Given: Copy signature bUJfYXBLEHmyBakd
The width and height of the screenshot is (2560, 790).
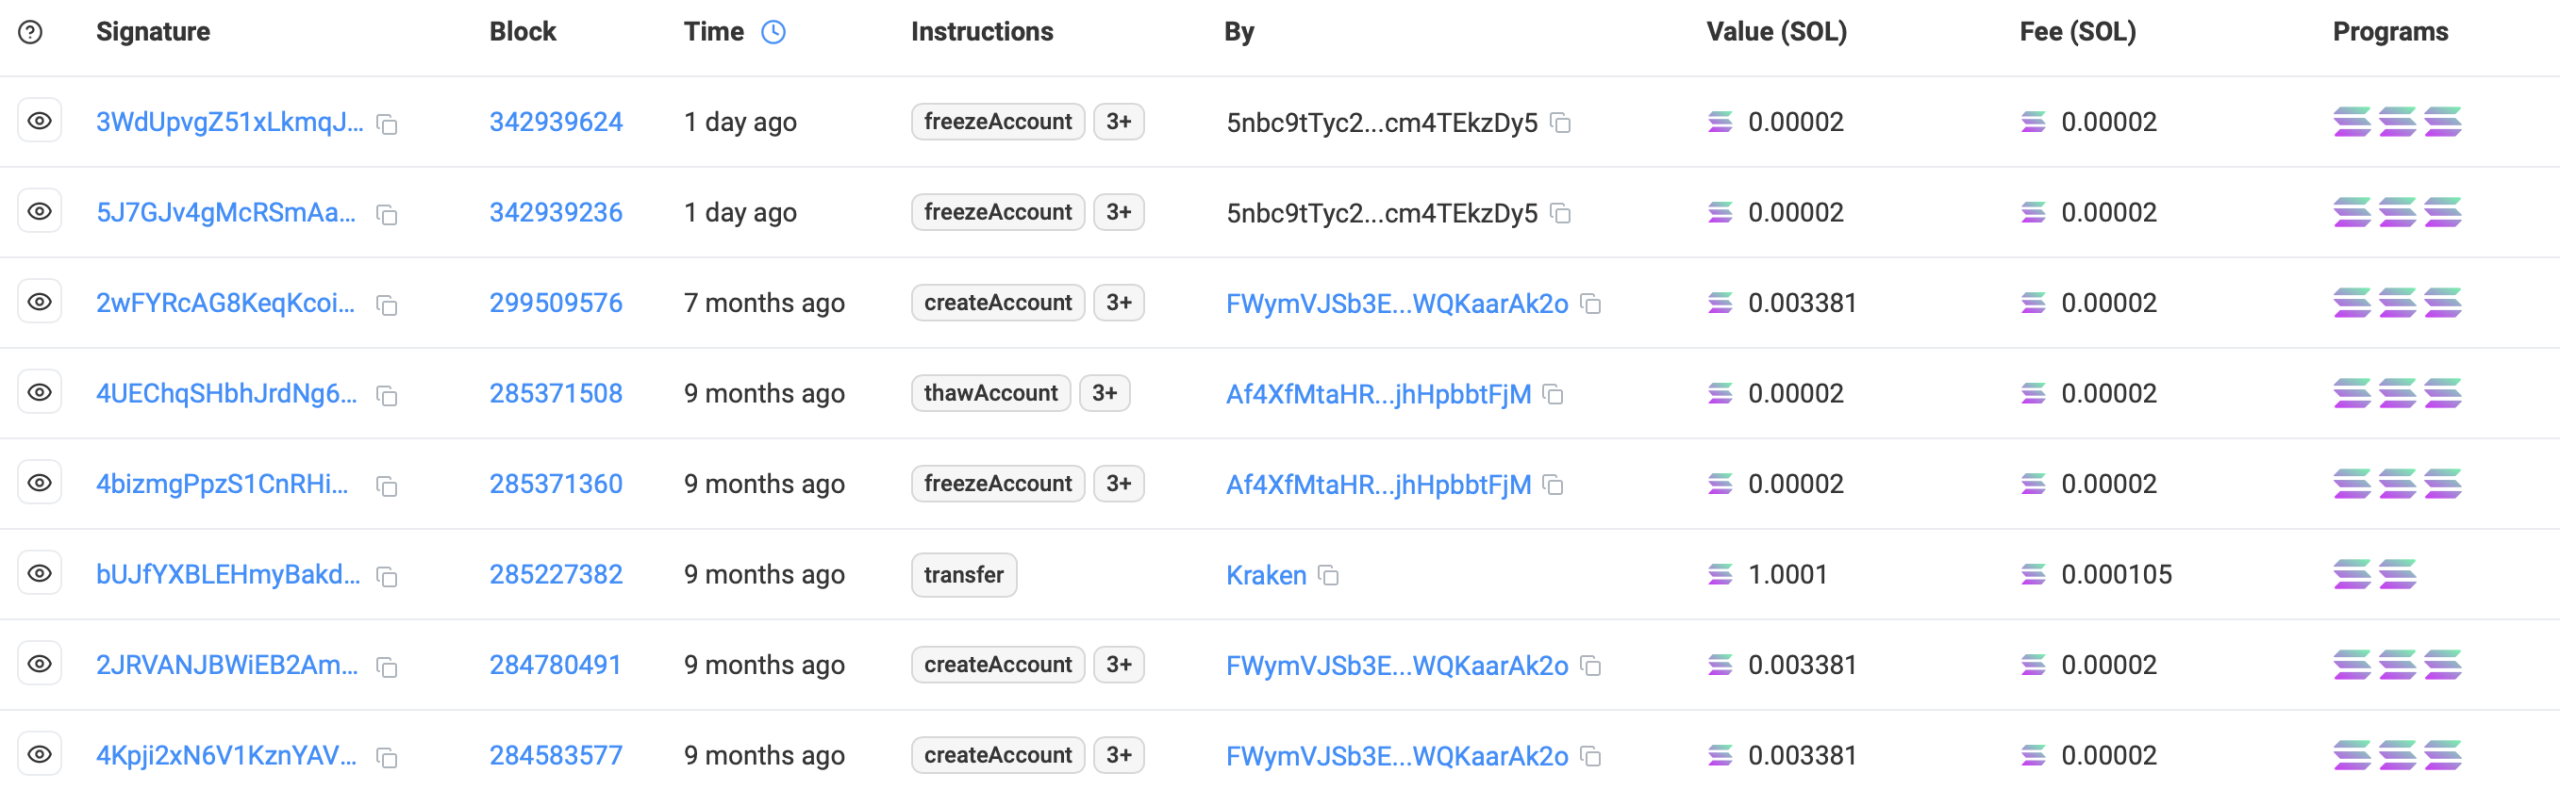Looking at the screenshot, I should [x=387, y=576].
